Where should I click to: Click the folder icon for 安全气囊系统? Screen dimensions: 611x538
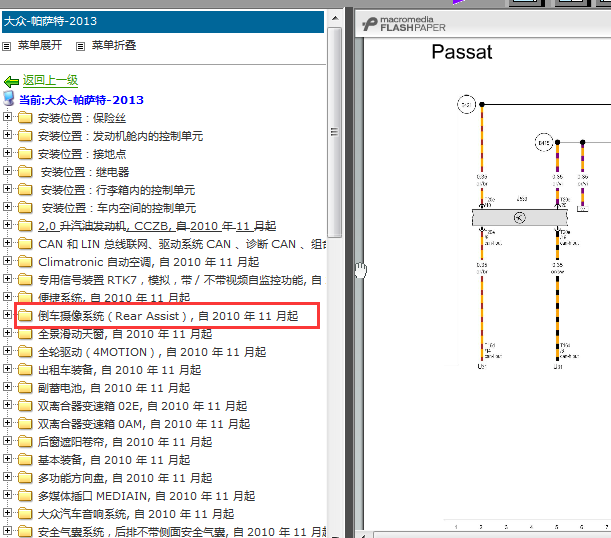[x=25, y=531]
